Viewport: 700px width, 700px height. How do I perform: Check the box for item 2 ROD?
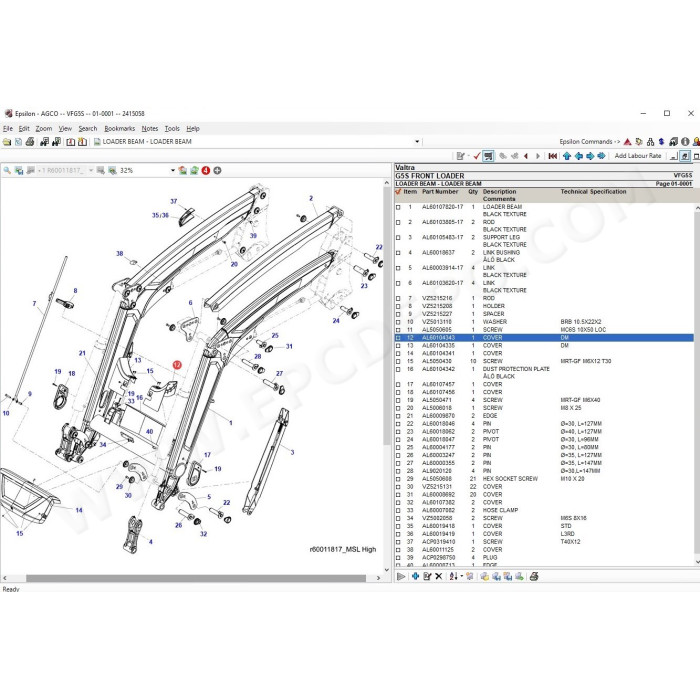point(398,223)
